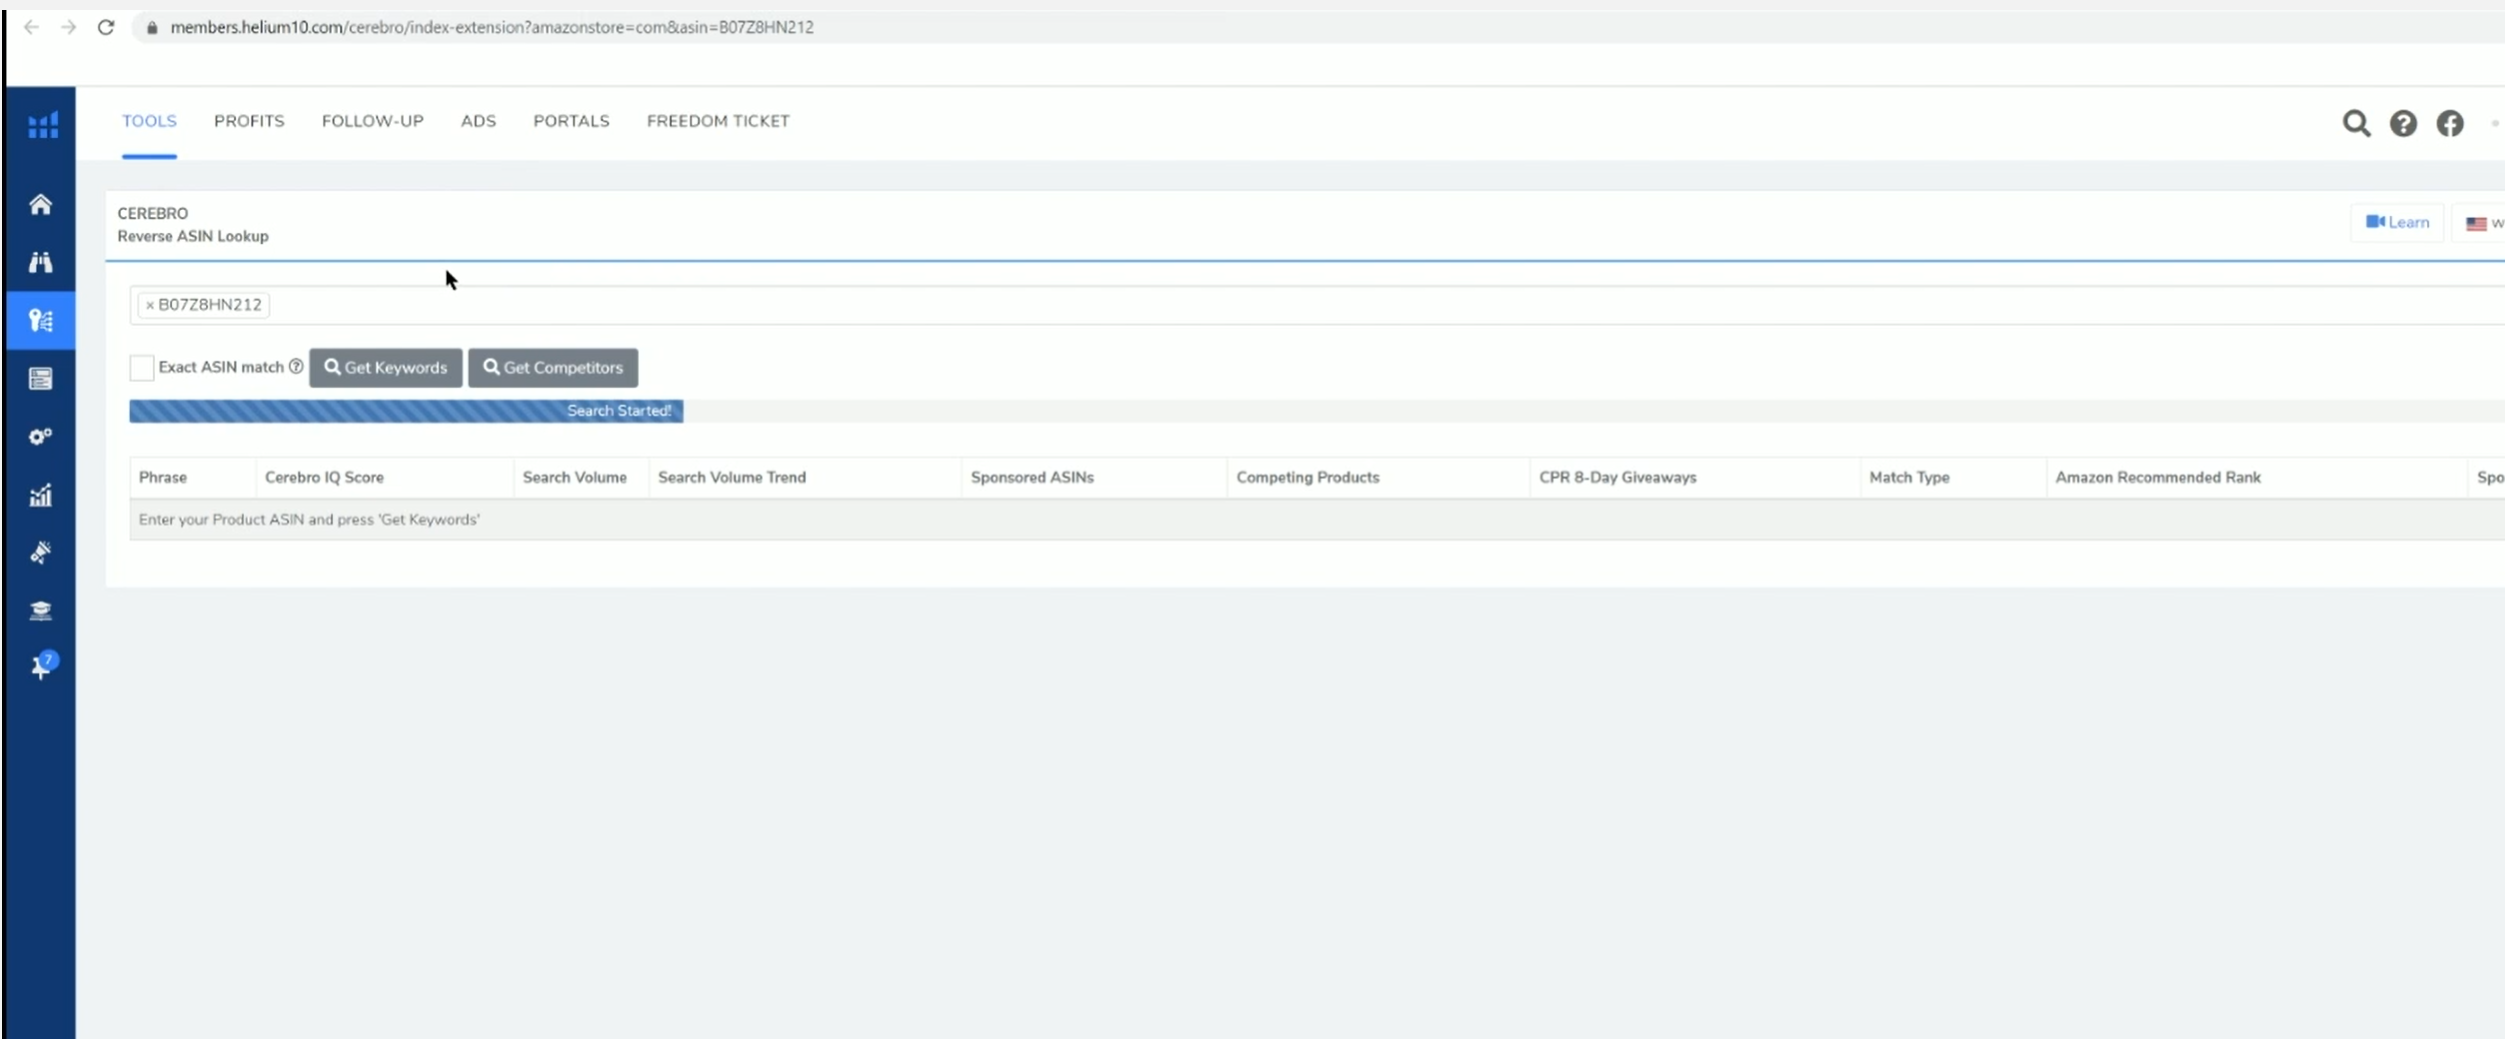Remove the B07Z8HN212 ASIN tag
Image resolution: width=2505 pixels, height=1039 pixels.
pyautogui.click(x=150, y=305)
